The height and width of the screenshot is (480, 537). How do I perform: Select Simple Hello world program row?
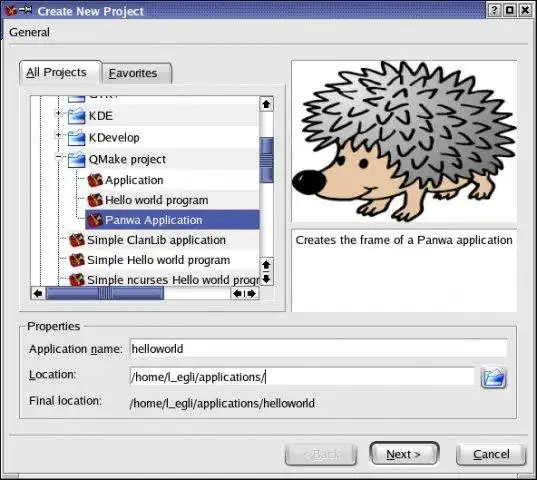pyautogui.click(x=159, y=260)
